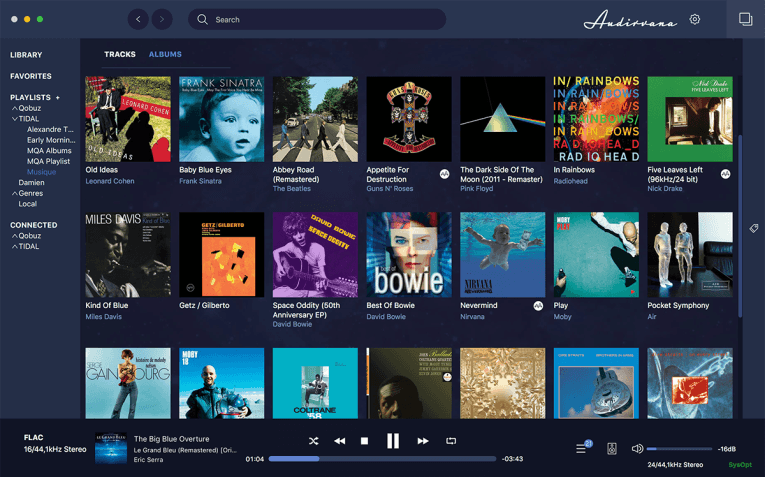Viewport: 765px width, 477px height.
Task: Open the Leonard Cohen artist link
Action: (110, 181)
